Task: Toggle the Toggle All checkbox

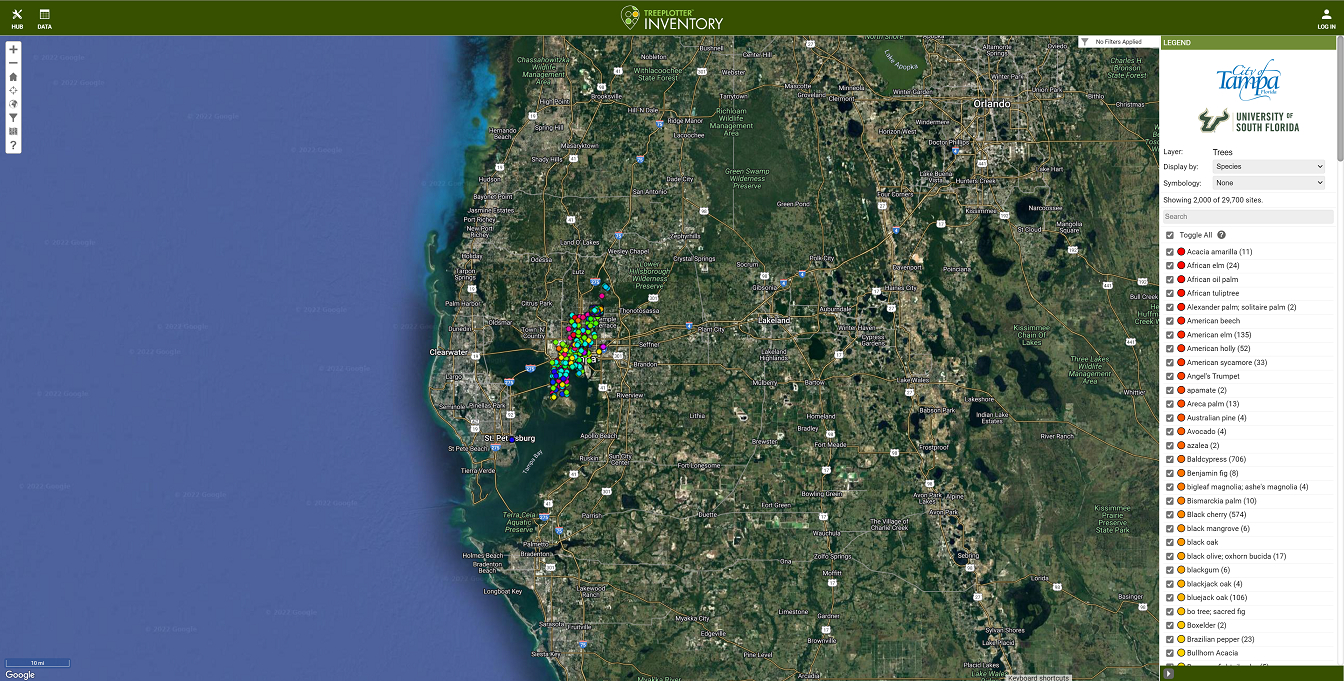Action: click(1170, 235)
